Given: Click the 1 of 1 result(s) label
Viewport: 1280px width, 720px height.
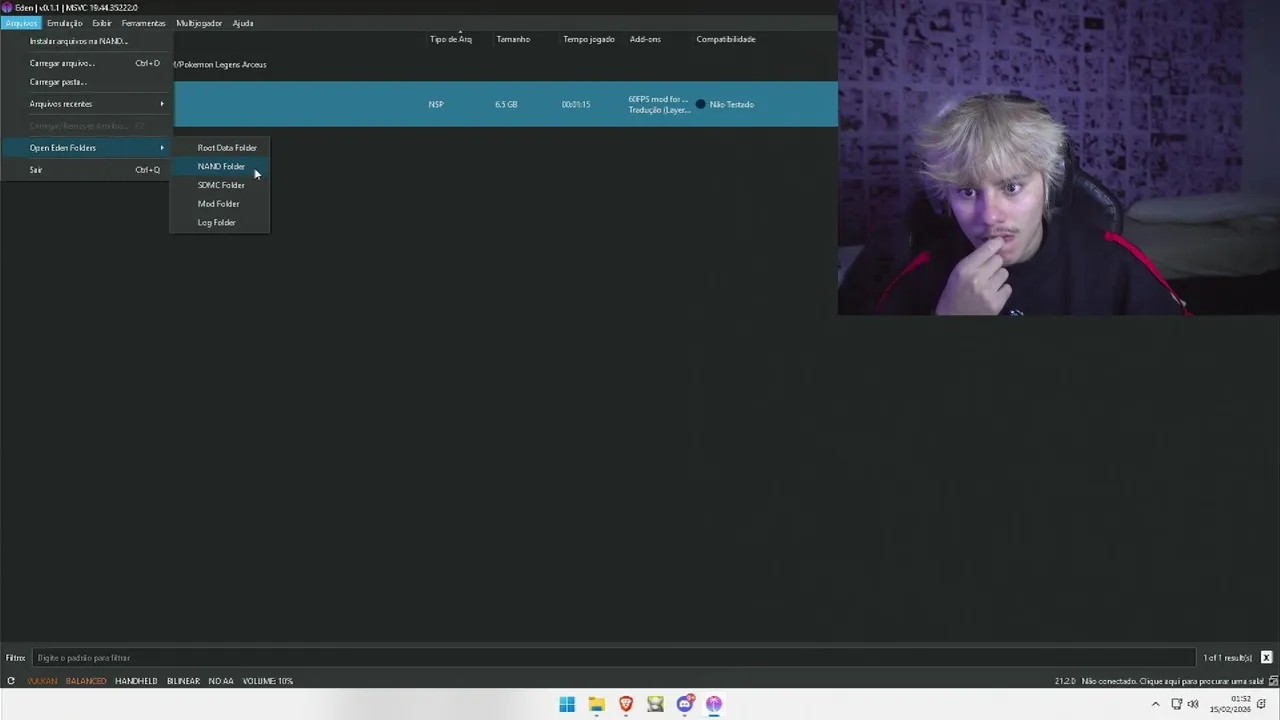Looking at the screenshot, I should point(1227,658).
